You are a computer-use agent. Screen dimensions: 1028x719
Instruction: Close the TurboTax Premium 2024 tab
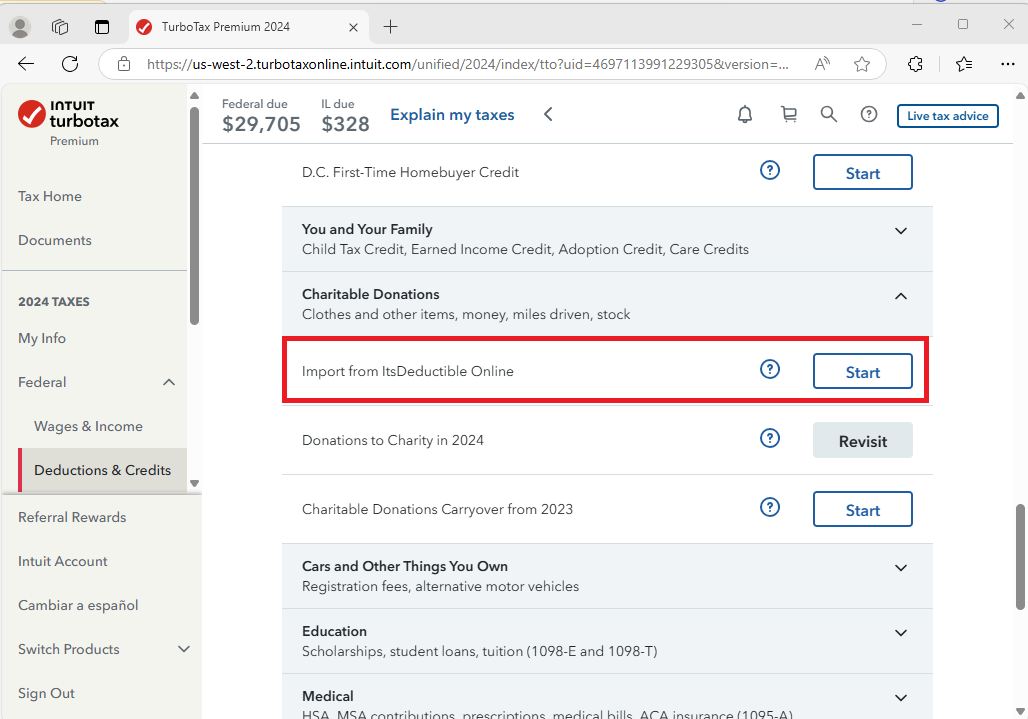(353, 27)
